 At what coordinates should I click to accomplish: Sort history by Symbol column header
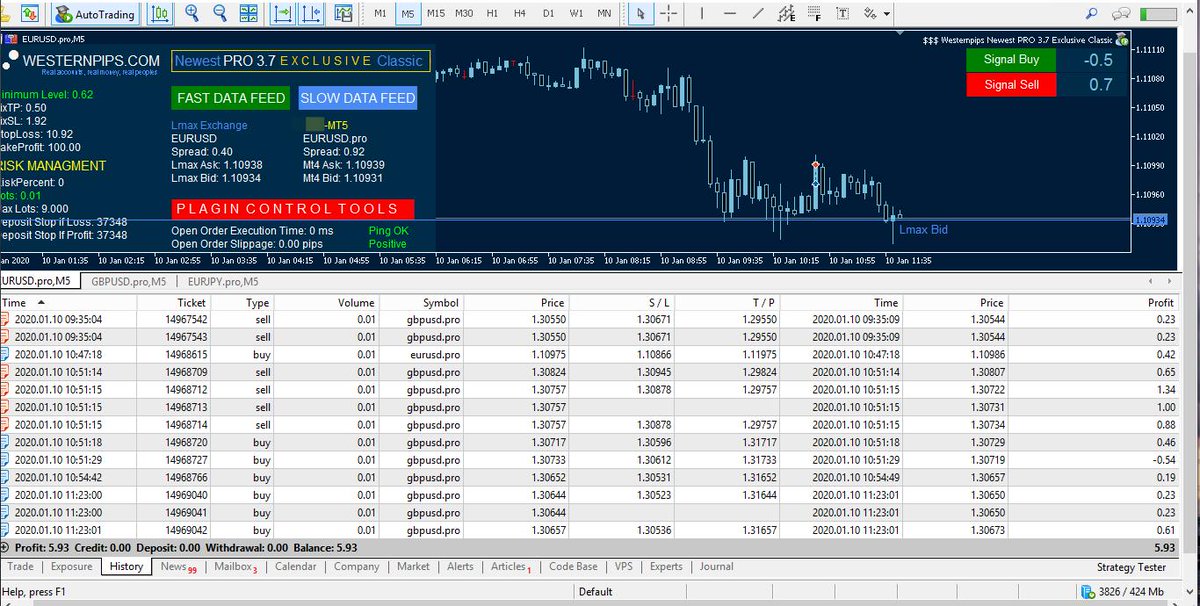click(x=422, y=302)
